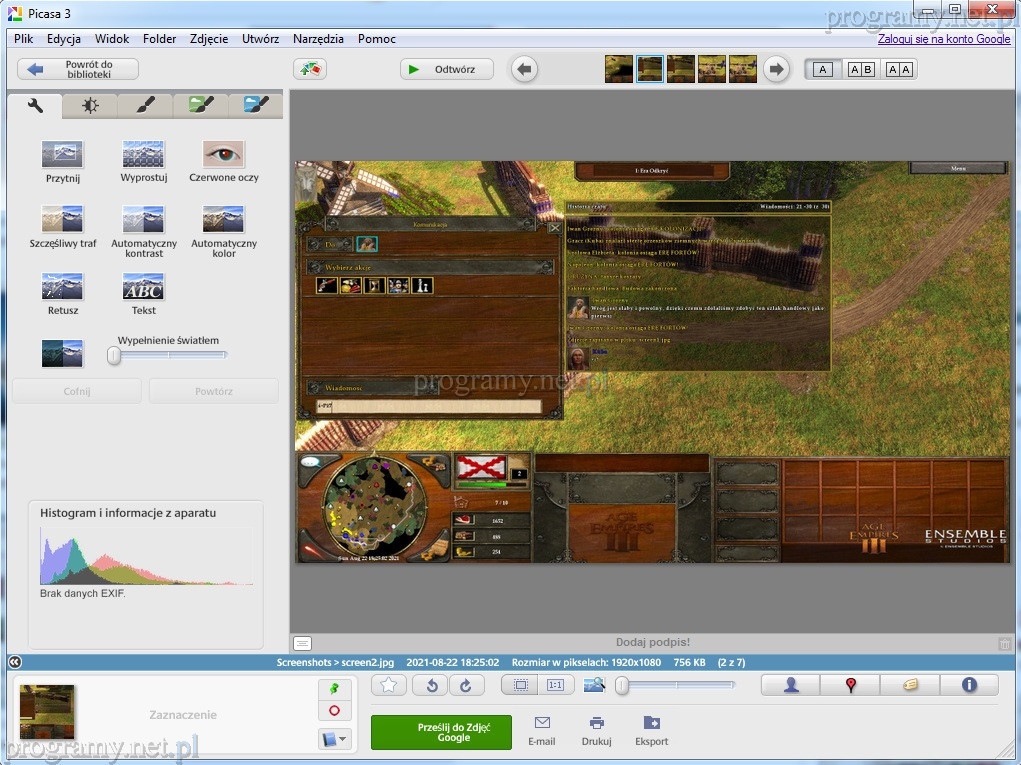Toggle the people face panel
This screenshot has height=765, width=1021.
[791, 685]
